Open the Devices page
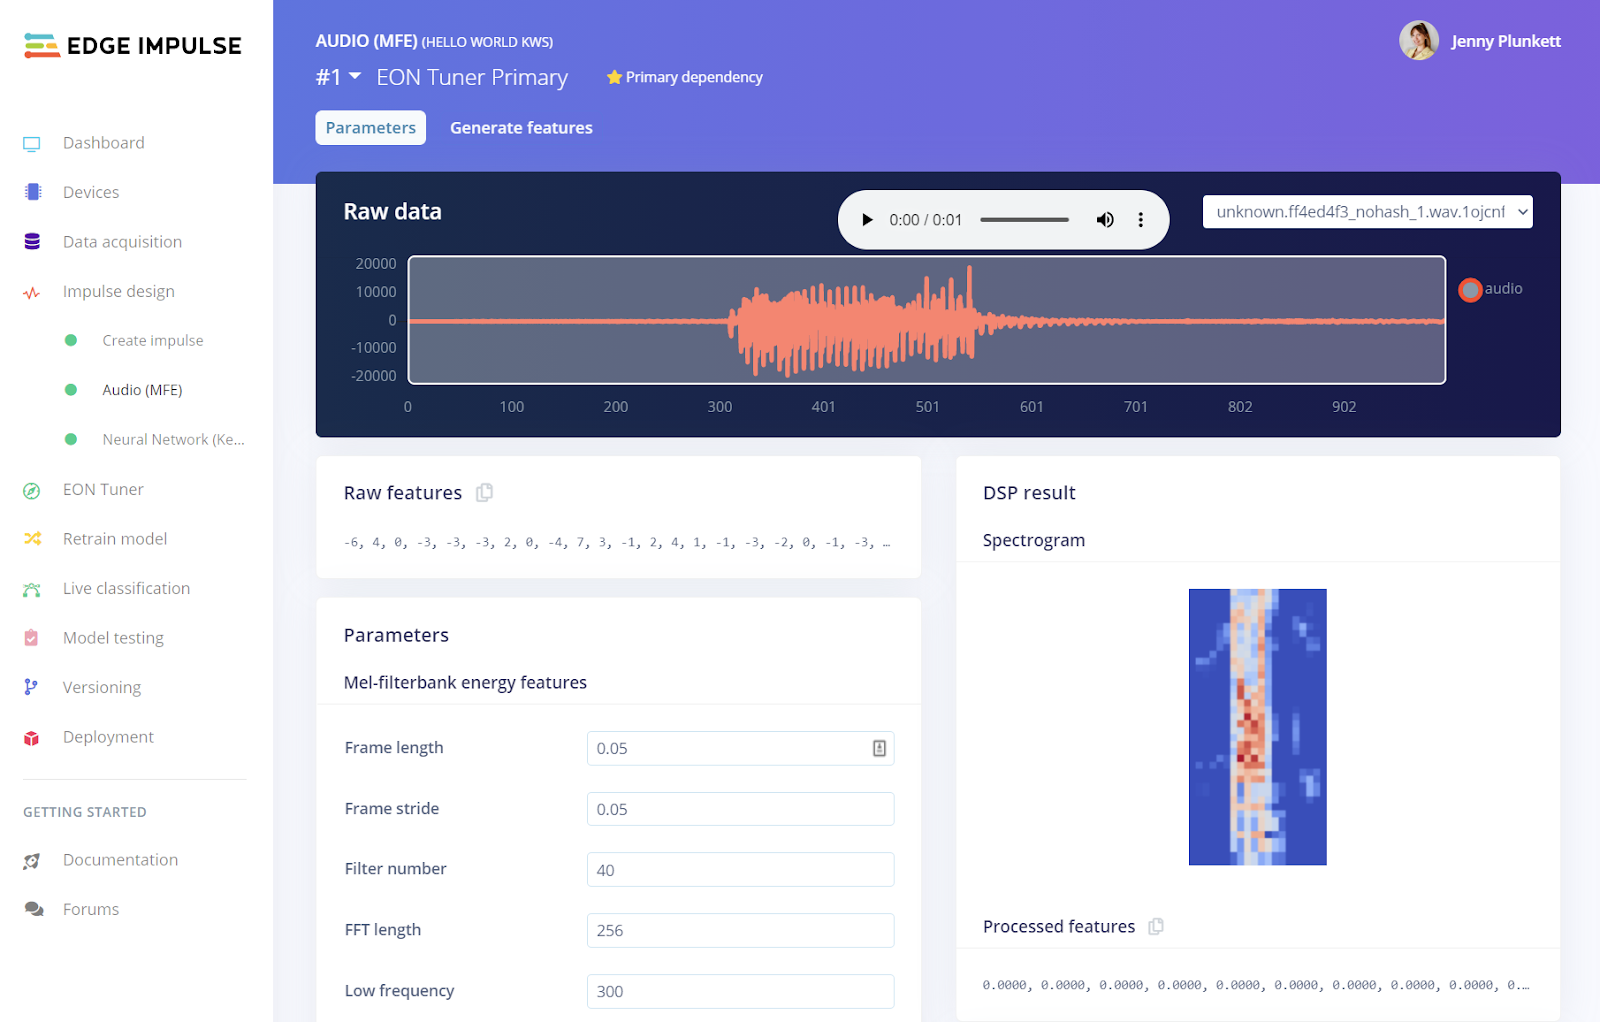Screen dimensions: 1600x1022 click(91, 192)
